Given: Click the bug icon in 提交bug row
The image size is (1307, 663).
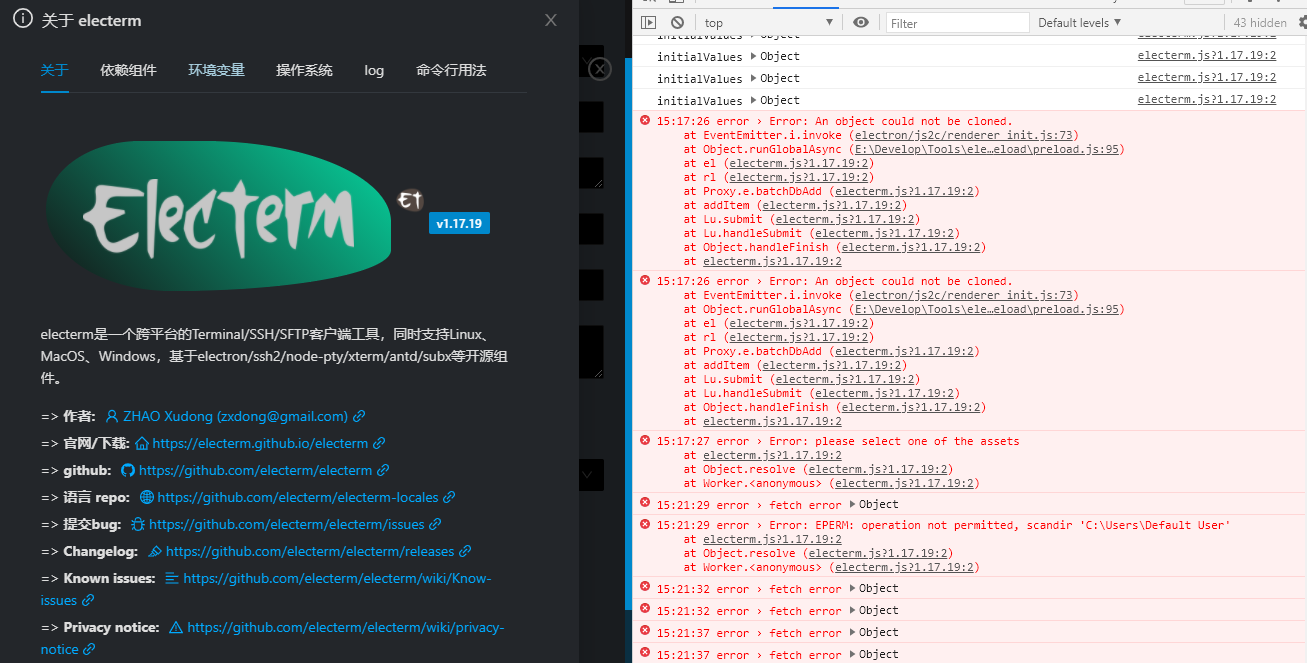Looking at the screenshot, I should [x=138, y=524].
